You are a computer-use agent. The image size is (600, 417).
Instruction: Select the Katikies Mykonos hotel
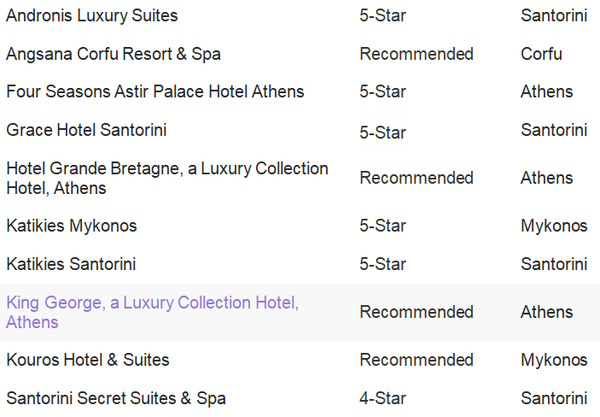tap(72, 226)
